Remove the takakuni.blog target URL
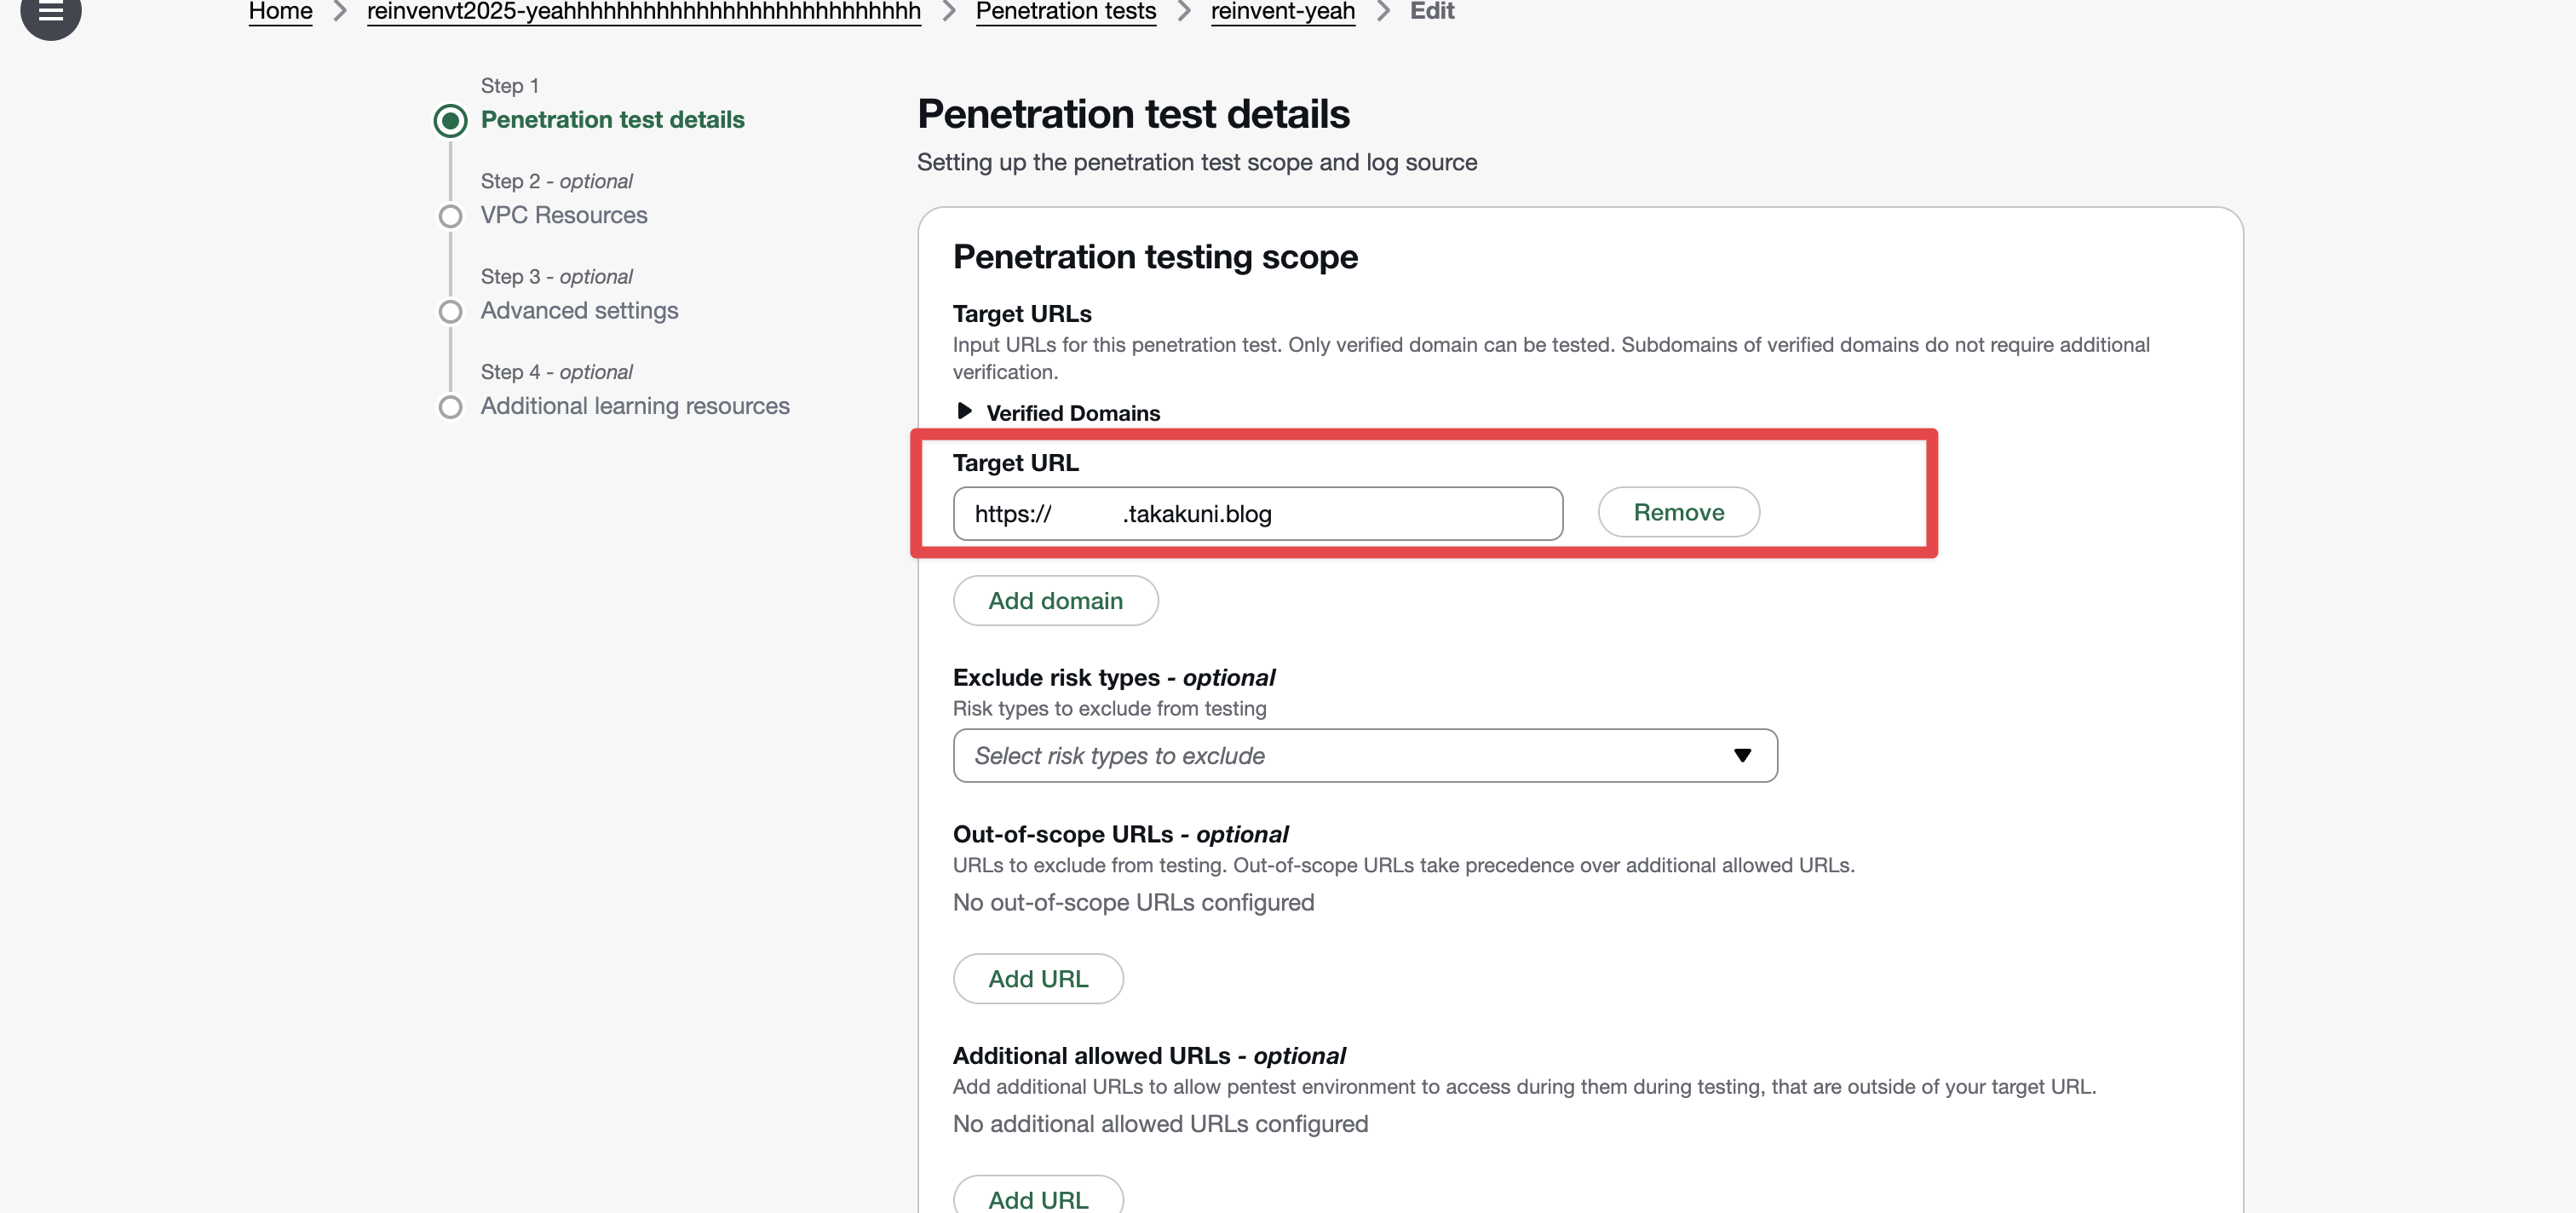Viewport: 2576px width, 1213px height. (x=1678, y=512)
